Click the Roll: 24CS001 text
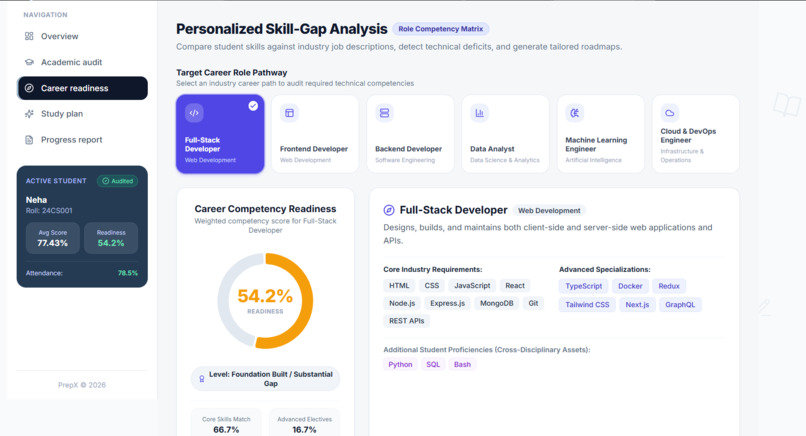 coord(49,211)
